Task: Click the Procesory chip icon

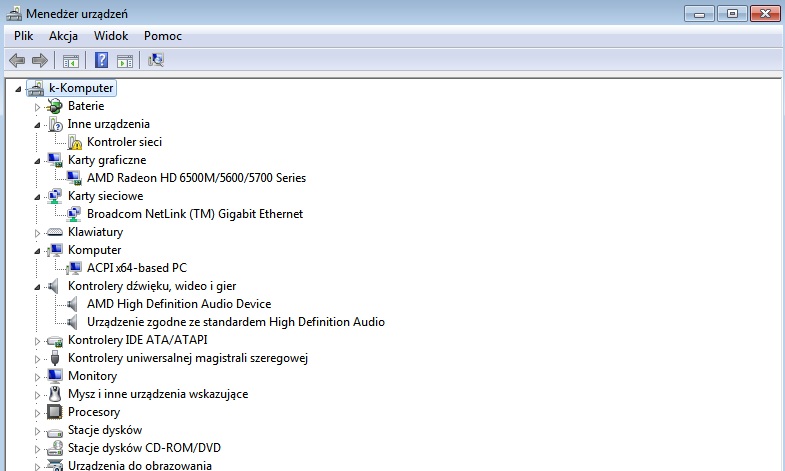Action: click(x=54, y=412)
